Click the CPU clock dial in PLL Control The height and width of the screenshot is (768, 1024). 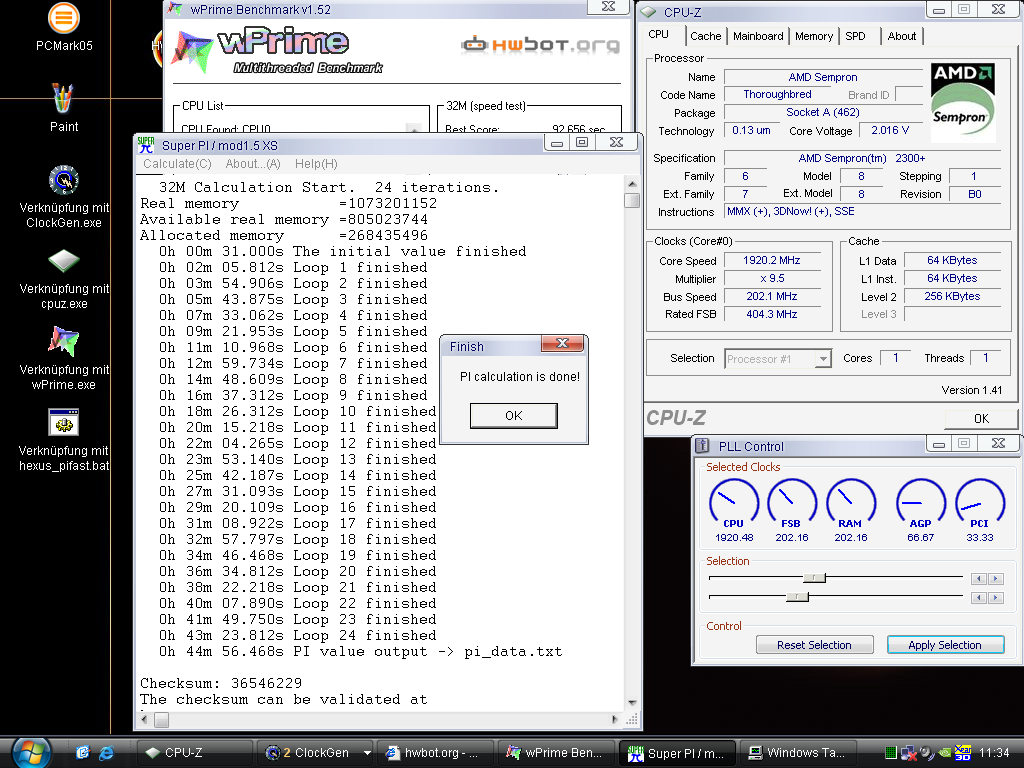click(x=733, y=503)
